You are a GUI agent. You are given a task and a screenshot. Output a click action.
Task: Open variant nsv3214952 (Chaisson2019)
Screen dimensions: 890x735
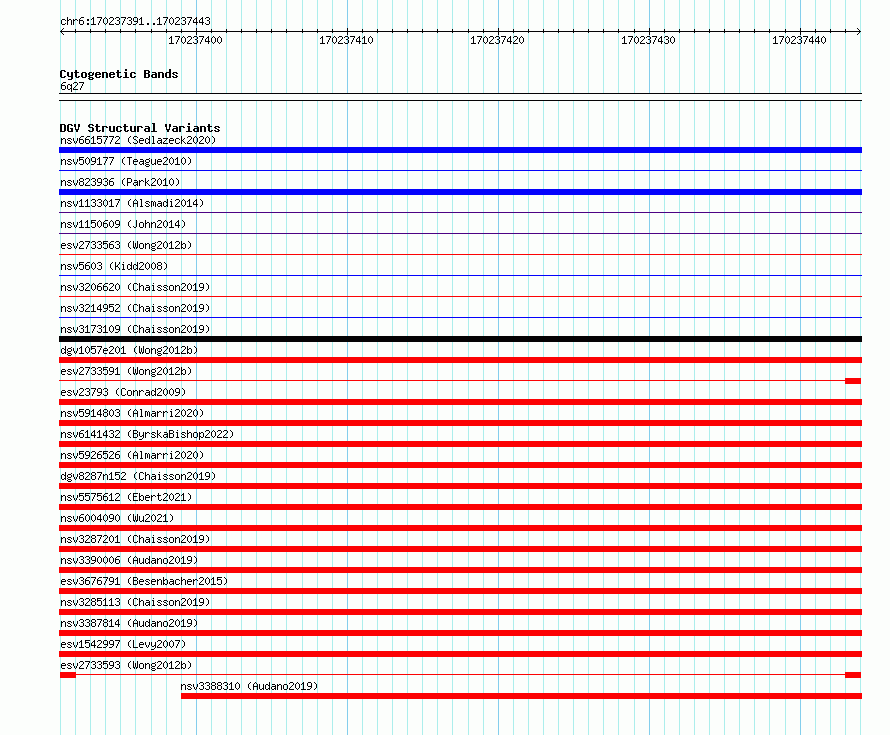tap(135, 308)
